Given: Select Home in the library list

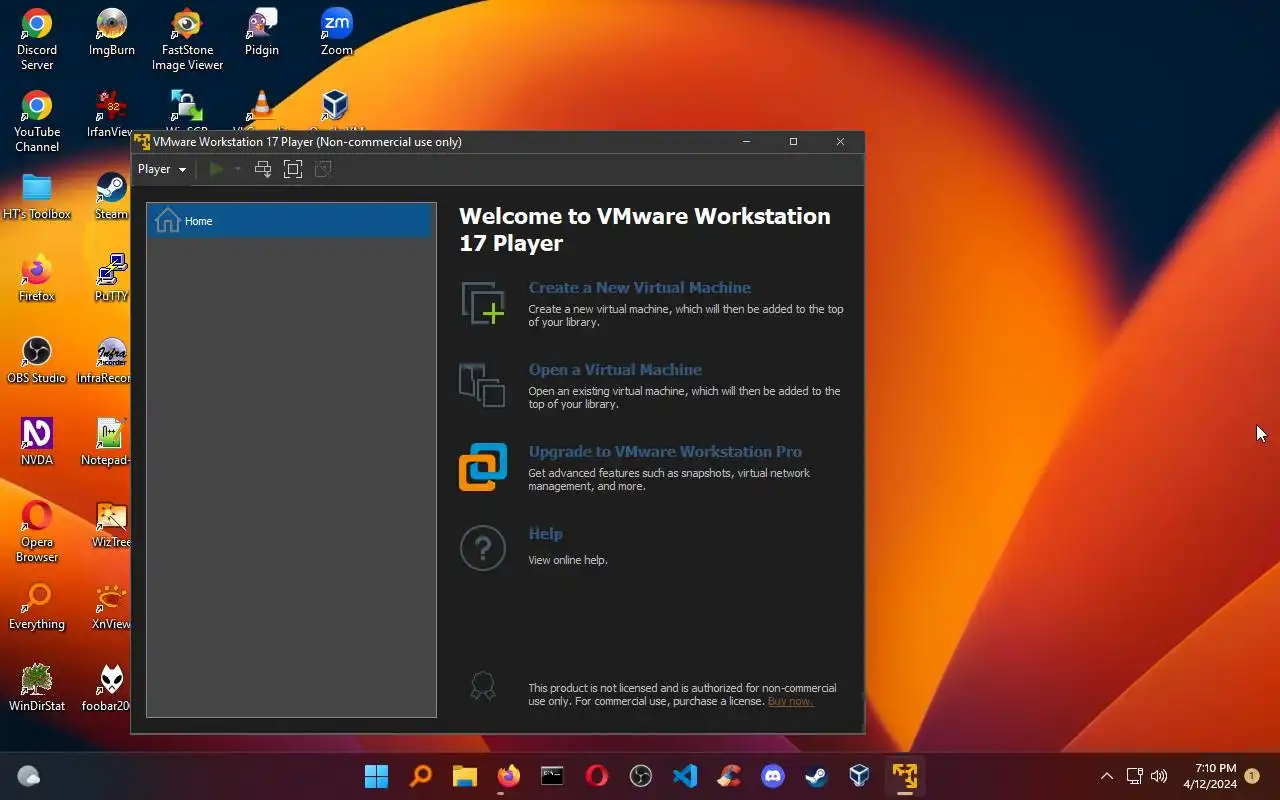Looking at the screenshot, I should click(291, 221).
